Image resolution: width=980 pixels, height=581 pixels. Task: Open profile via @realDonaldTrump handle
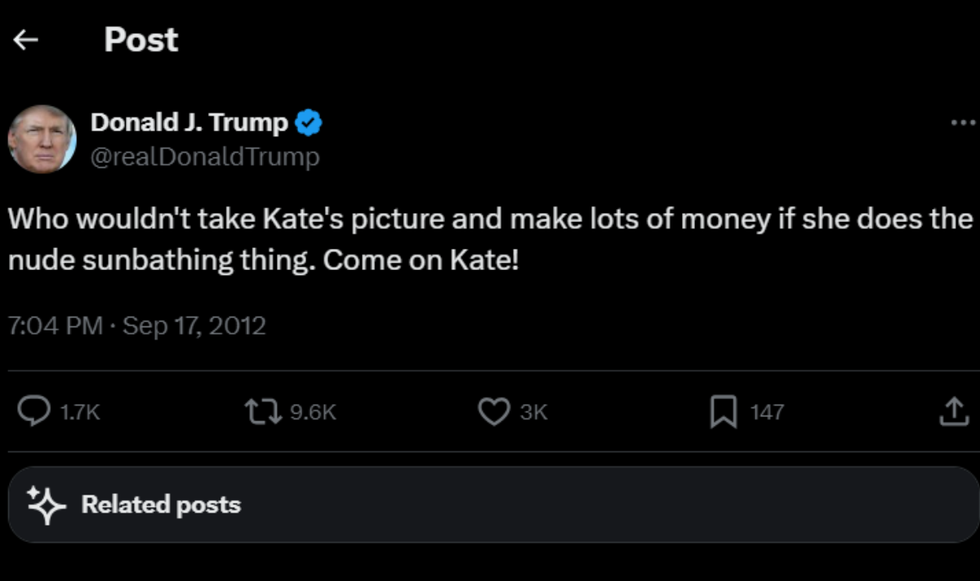(204, 156)
